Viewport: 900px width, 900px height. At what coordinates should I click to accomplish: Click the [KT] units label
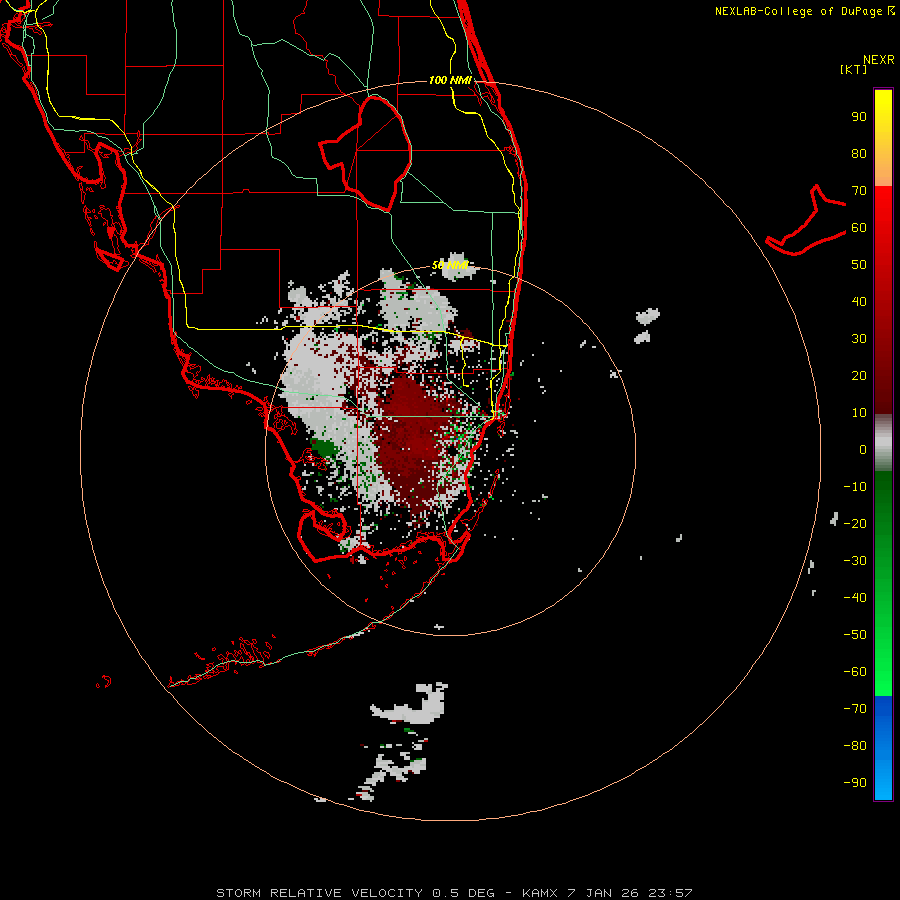[853, 69]
